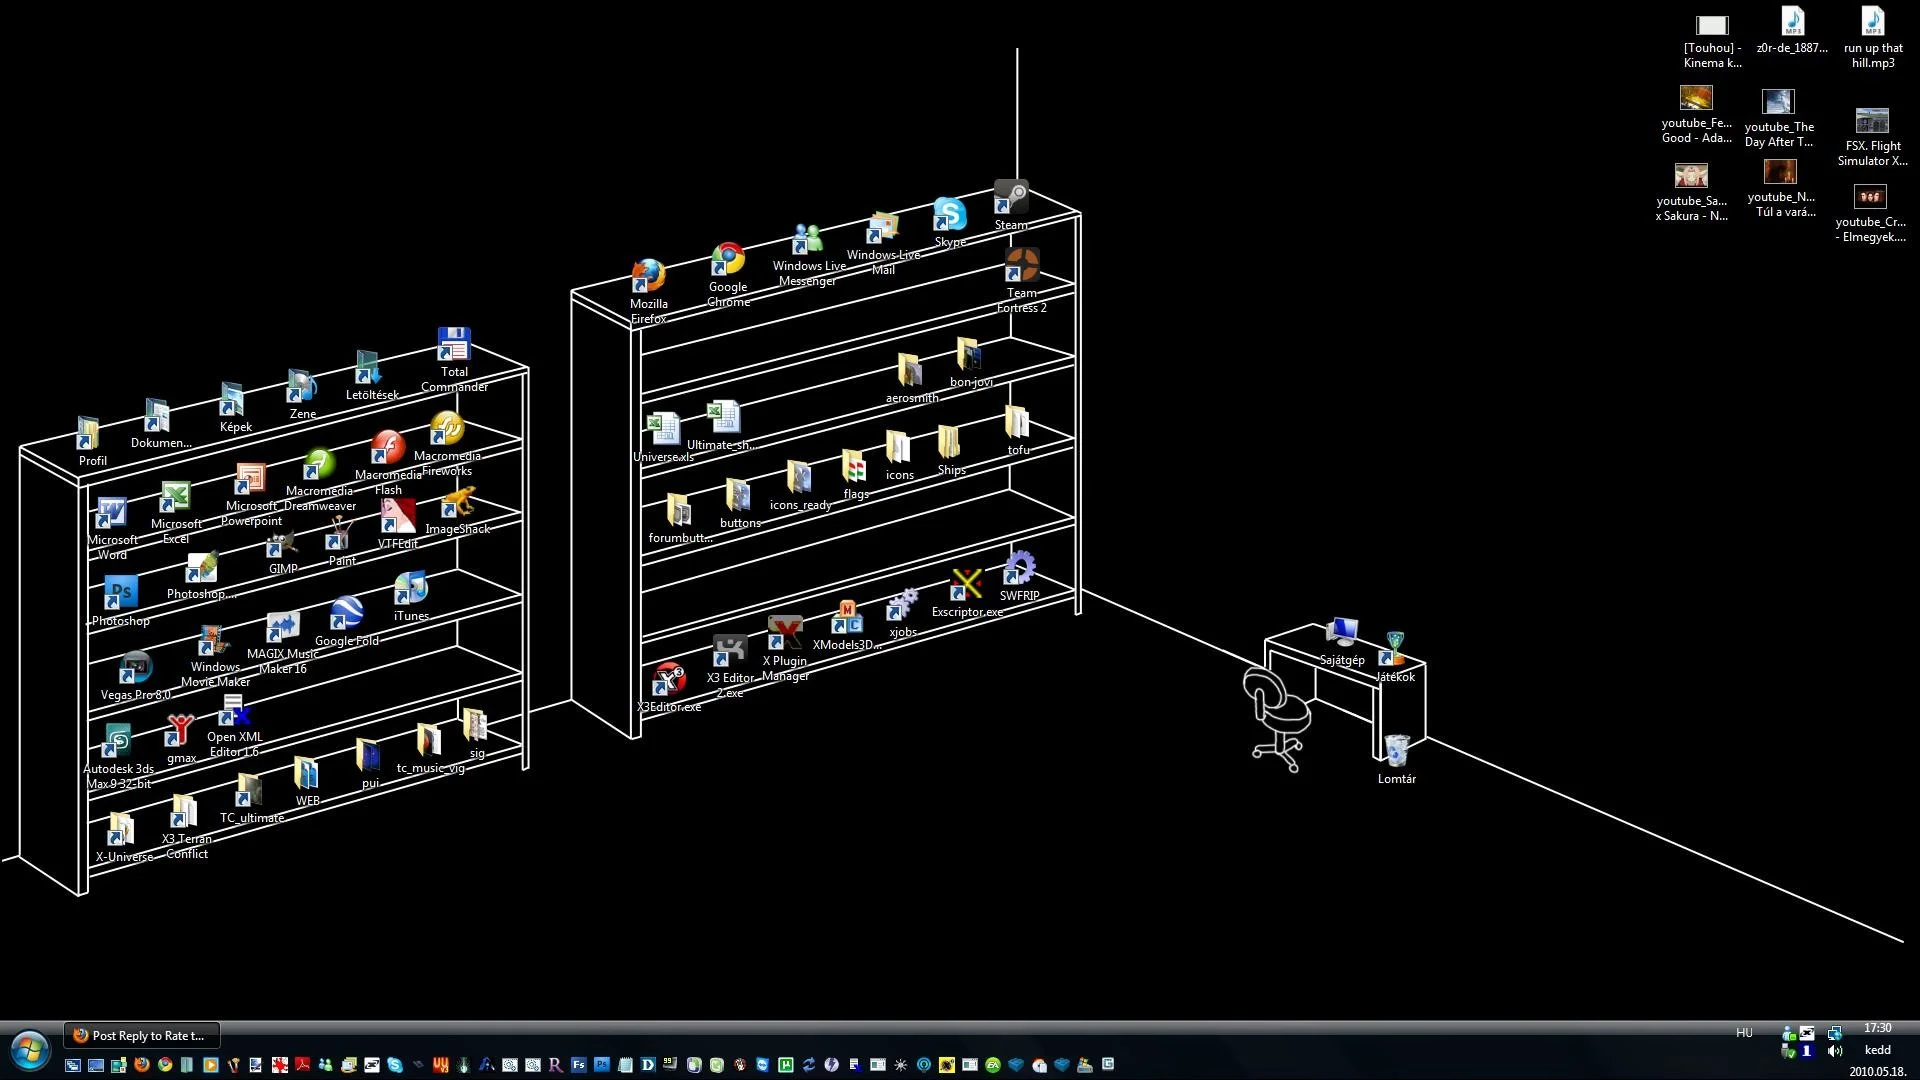Select the Universe.xls spreadsheet
The image size is (1920, 1080).
click(663, 429)
